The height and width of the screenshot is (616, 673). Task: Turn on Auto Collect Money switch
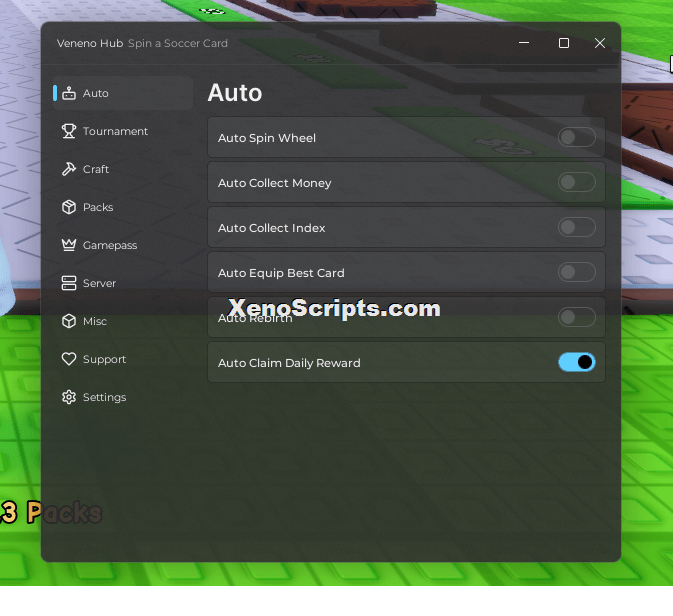click(576, 182)
